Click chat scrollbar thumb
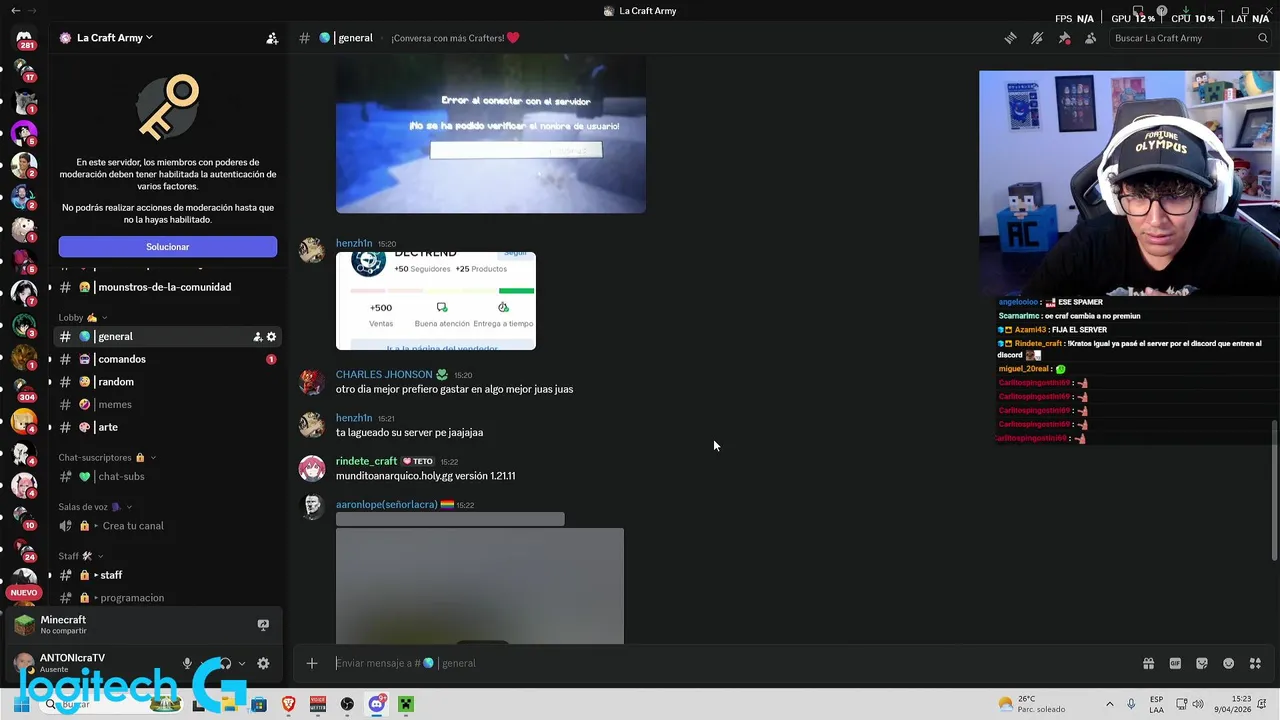The width and height of the screenshot is (1280, 720). point(1274,491)
